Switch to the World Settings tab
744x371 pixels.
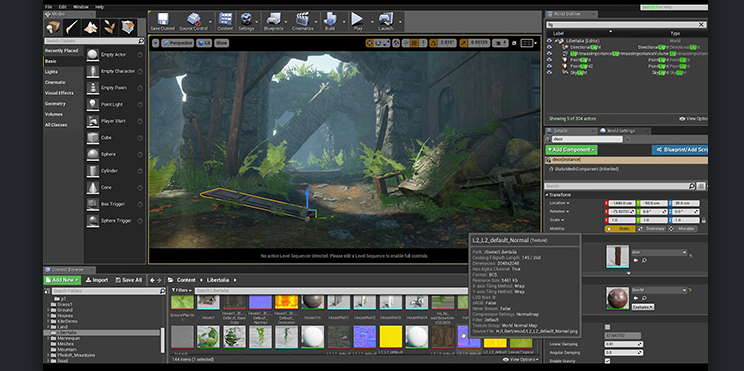pos(621,131)
